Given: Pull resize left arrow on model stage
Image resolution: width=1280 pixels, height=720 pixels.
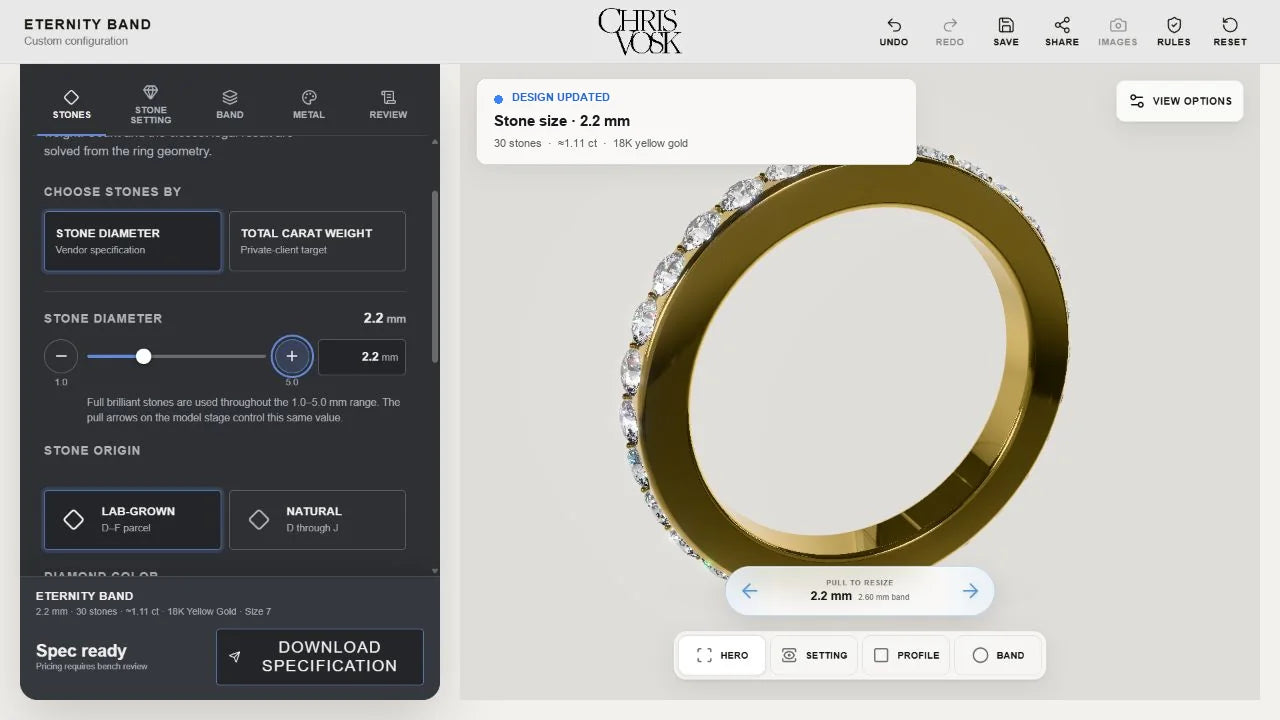Looking at the screenshot, I should (x=749, y=591).
